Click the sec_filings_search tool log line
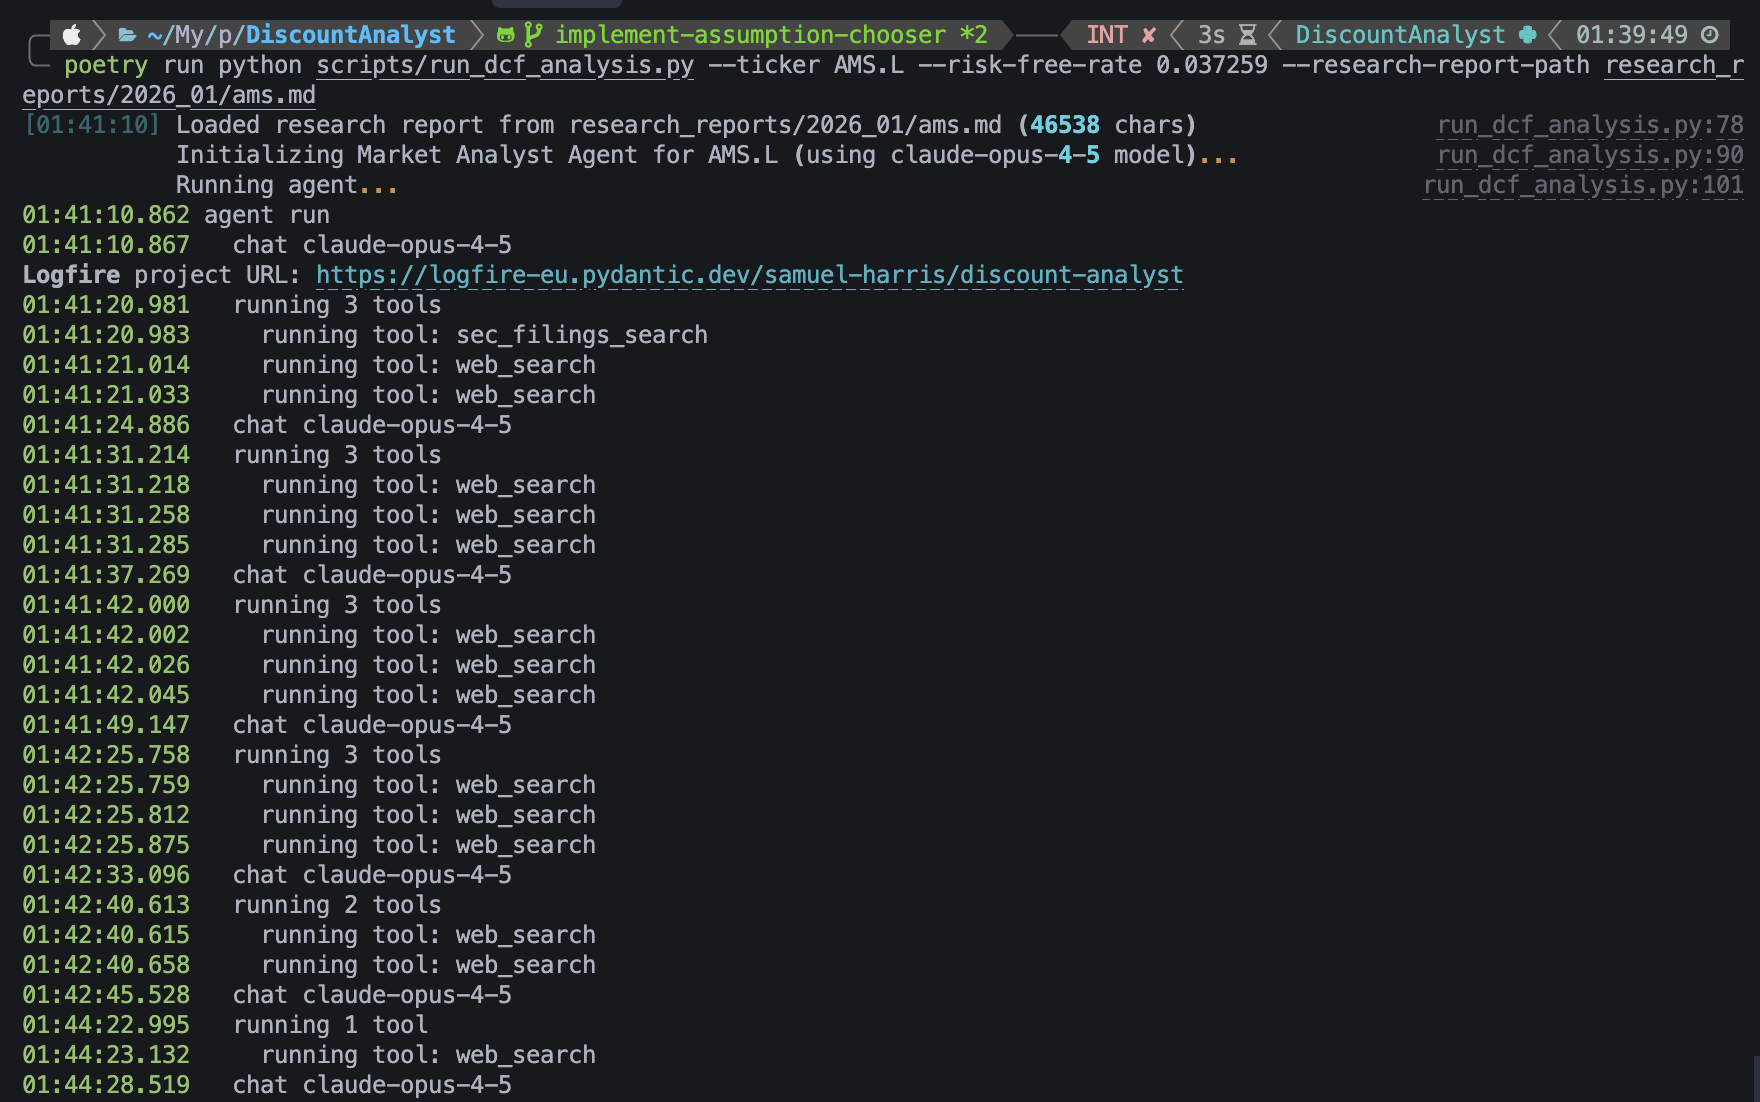Screen dimensions: 1760x1102 pos(484,335)
